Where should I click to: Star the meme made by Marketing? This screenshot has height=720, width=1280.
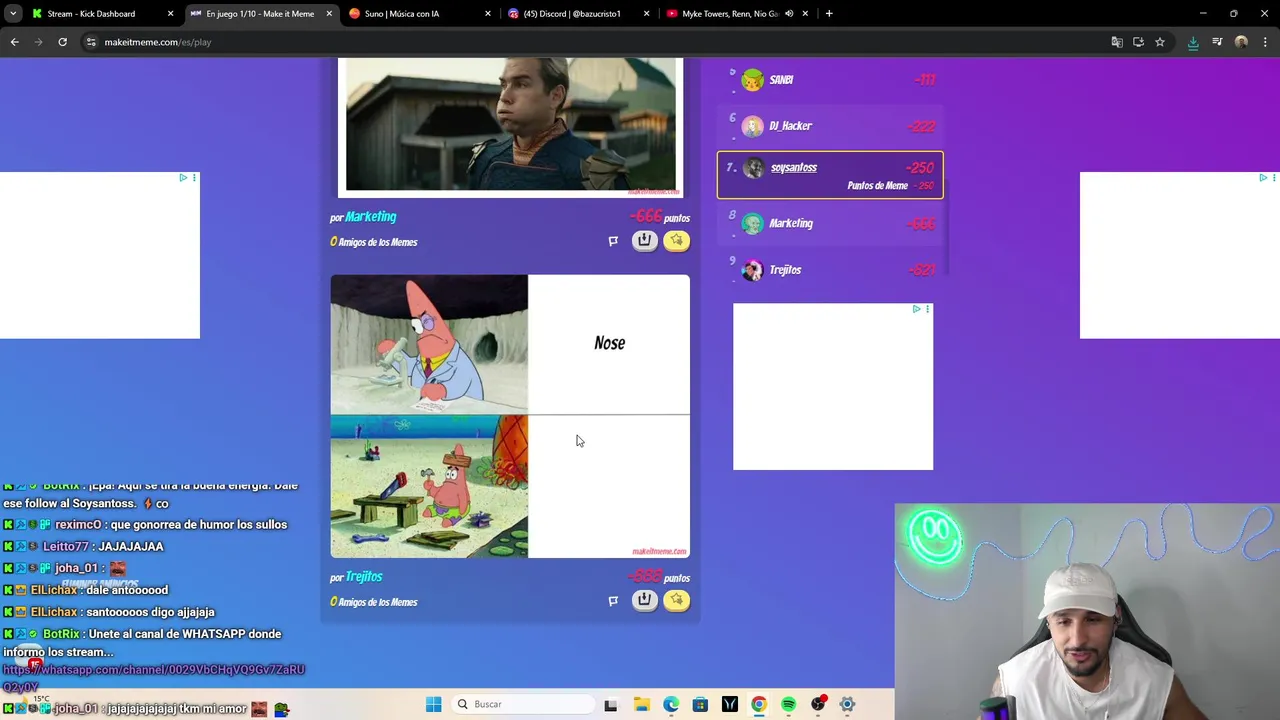tap(676, 240)
